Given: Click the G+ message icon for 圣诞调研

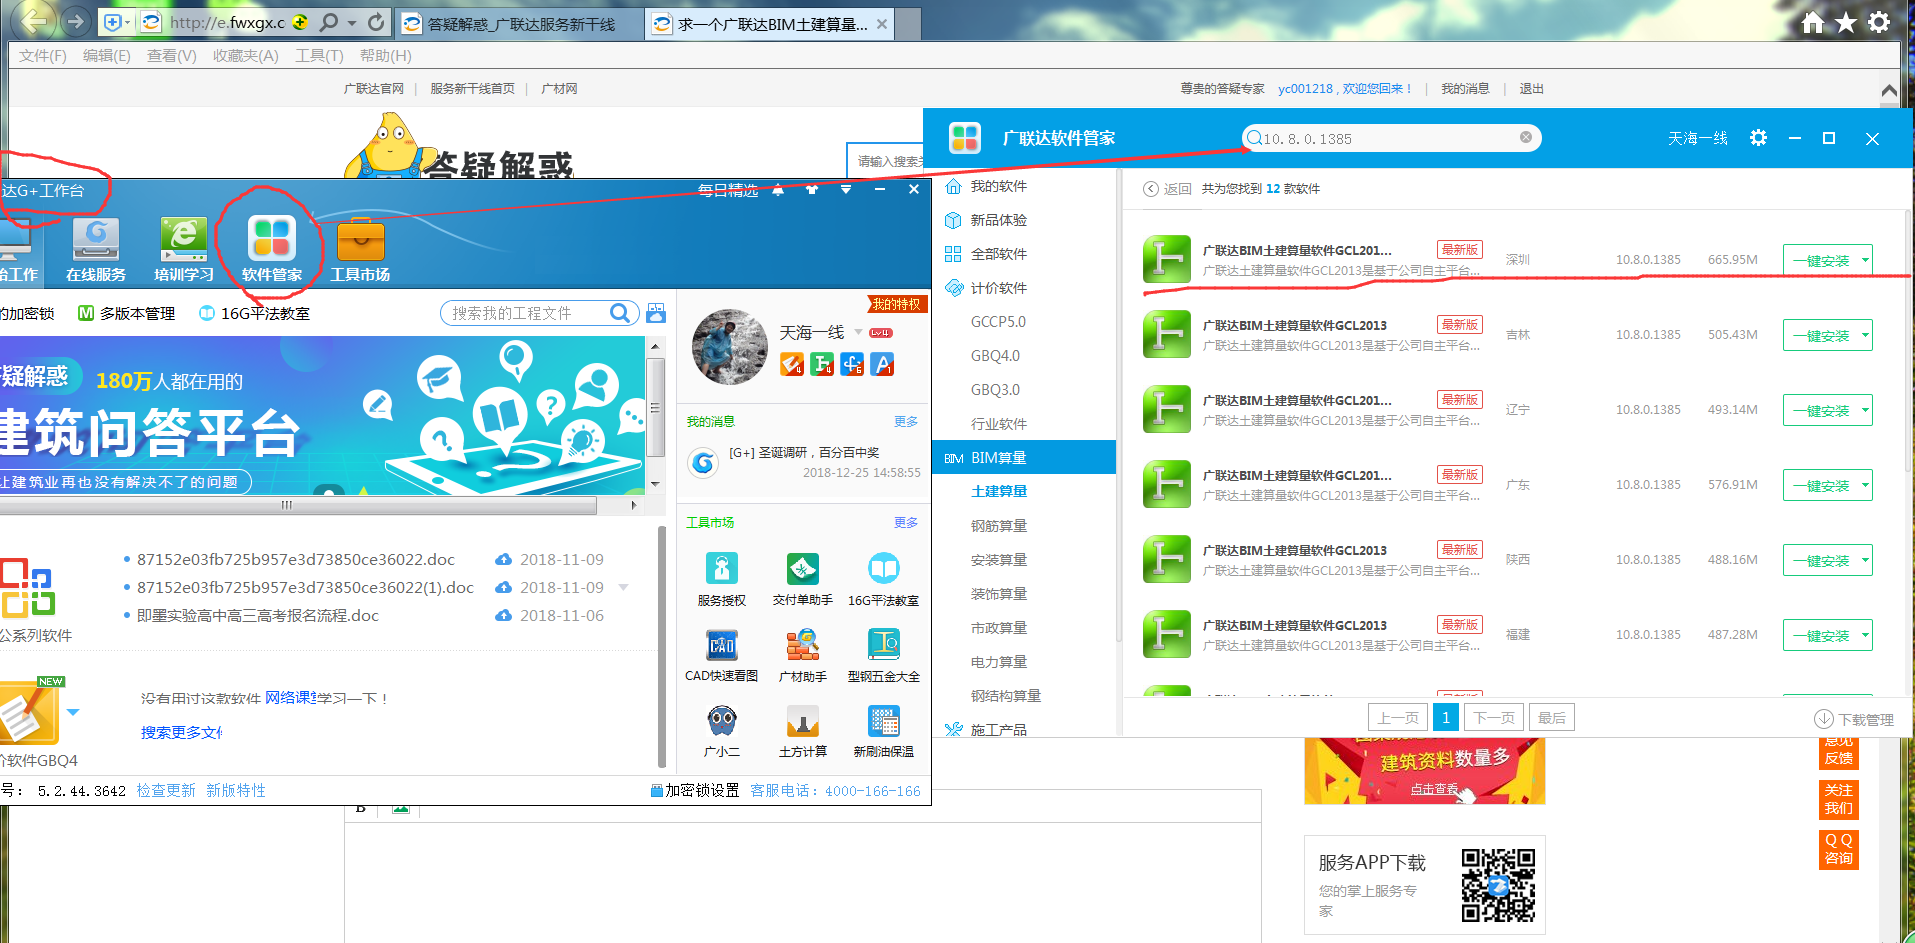Looking at the screenshot, I should 703,462.
